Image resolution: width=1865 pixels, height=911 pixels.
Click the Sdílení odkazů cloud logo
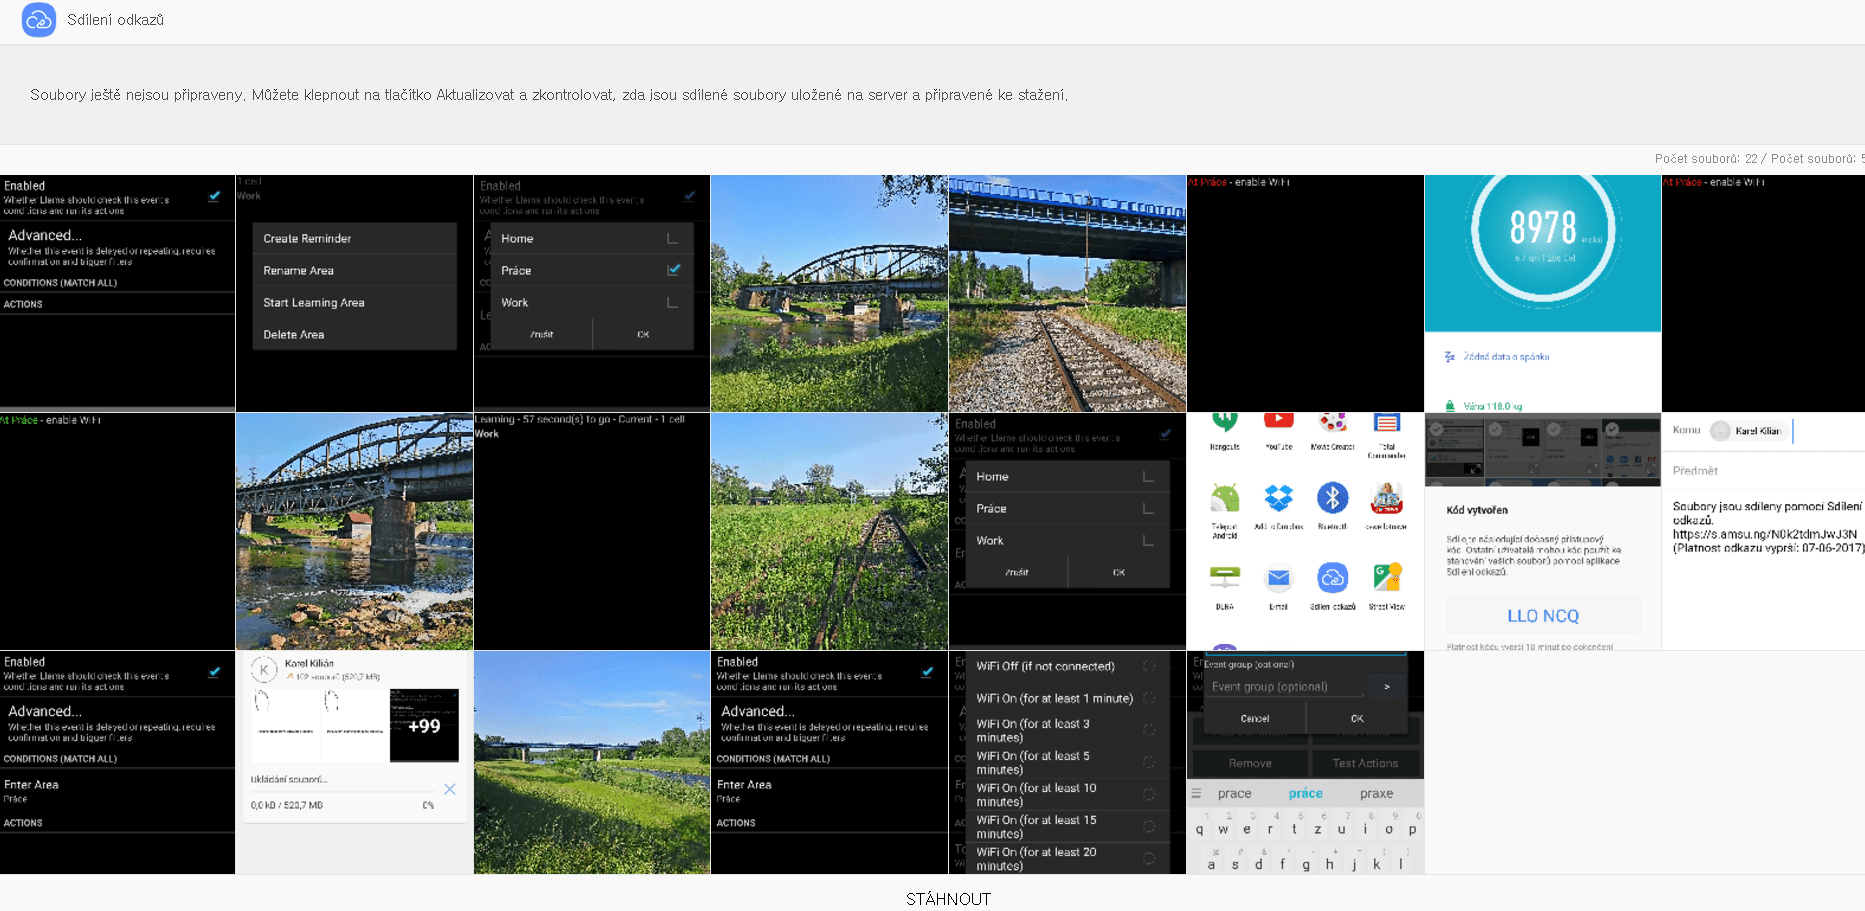coord(39,20)
